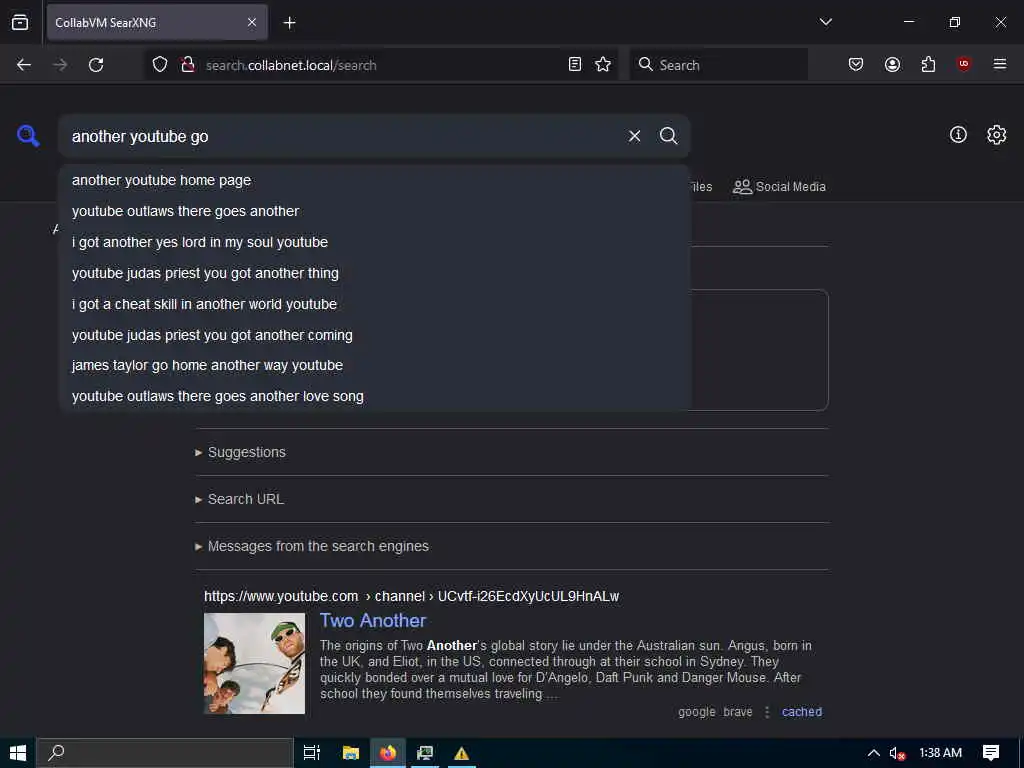This screenshot has width=1024, height=768.
Task: Open the clock showing 1:38 AM
Action: coord(940,753)
